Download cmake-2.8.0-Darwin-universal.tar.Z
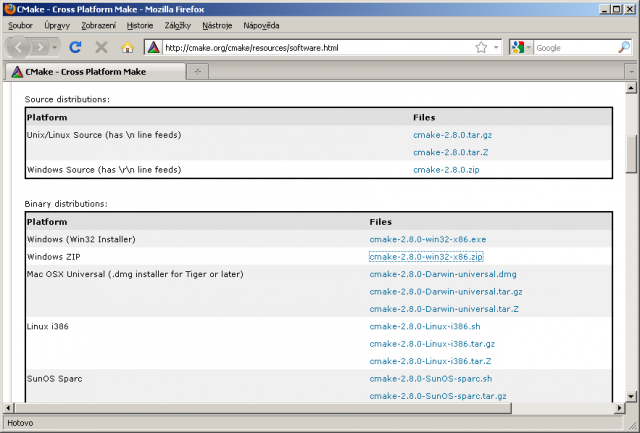Image resolution: width=640 pixels, height=433 pixels. coord(444,309)
